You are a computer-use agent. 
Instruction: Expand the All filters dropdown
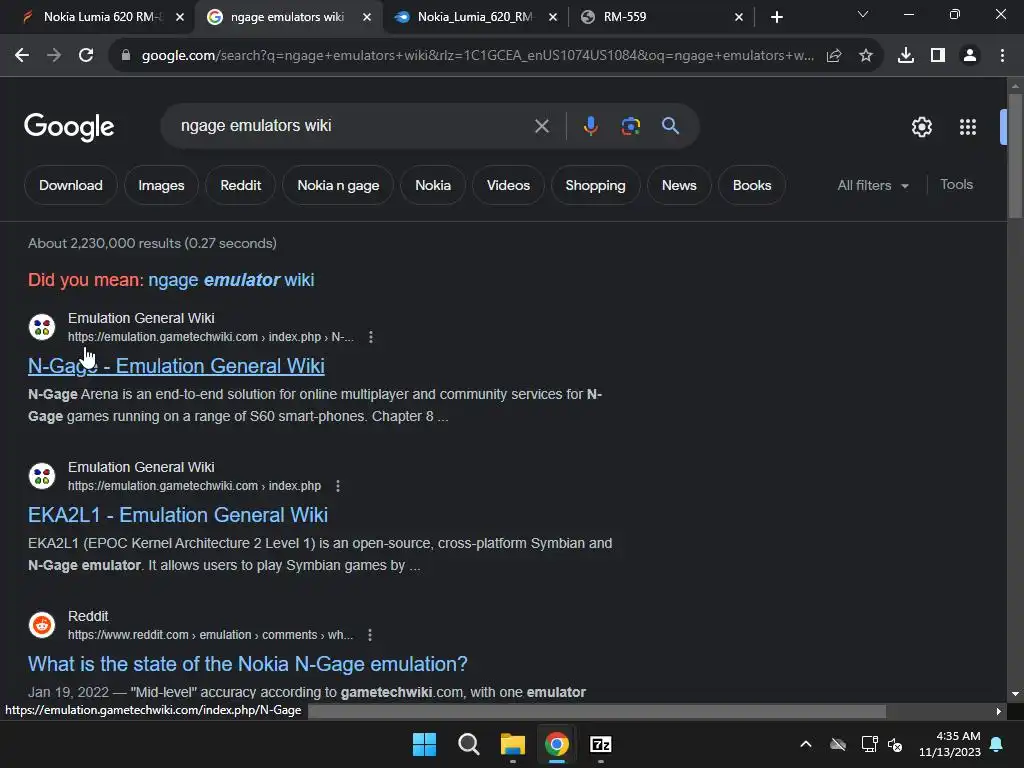(x=873, y=185)
